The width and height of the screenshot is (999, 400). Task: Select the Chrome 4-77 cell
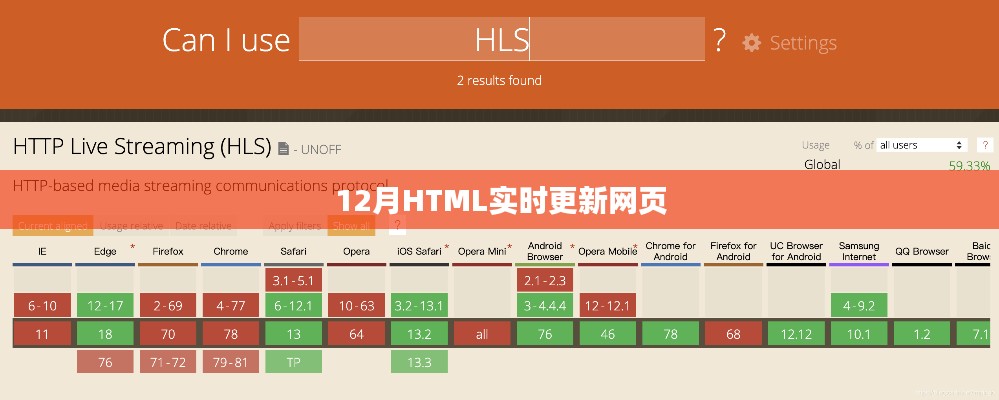tap(231, 306)
